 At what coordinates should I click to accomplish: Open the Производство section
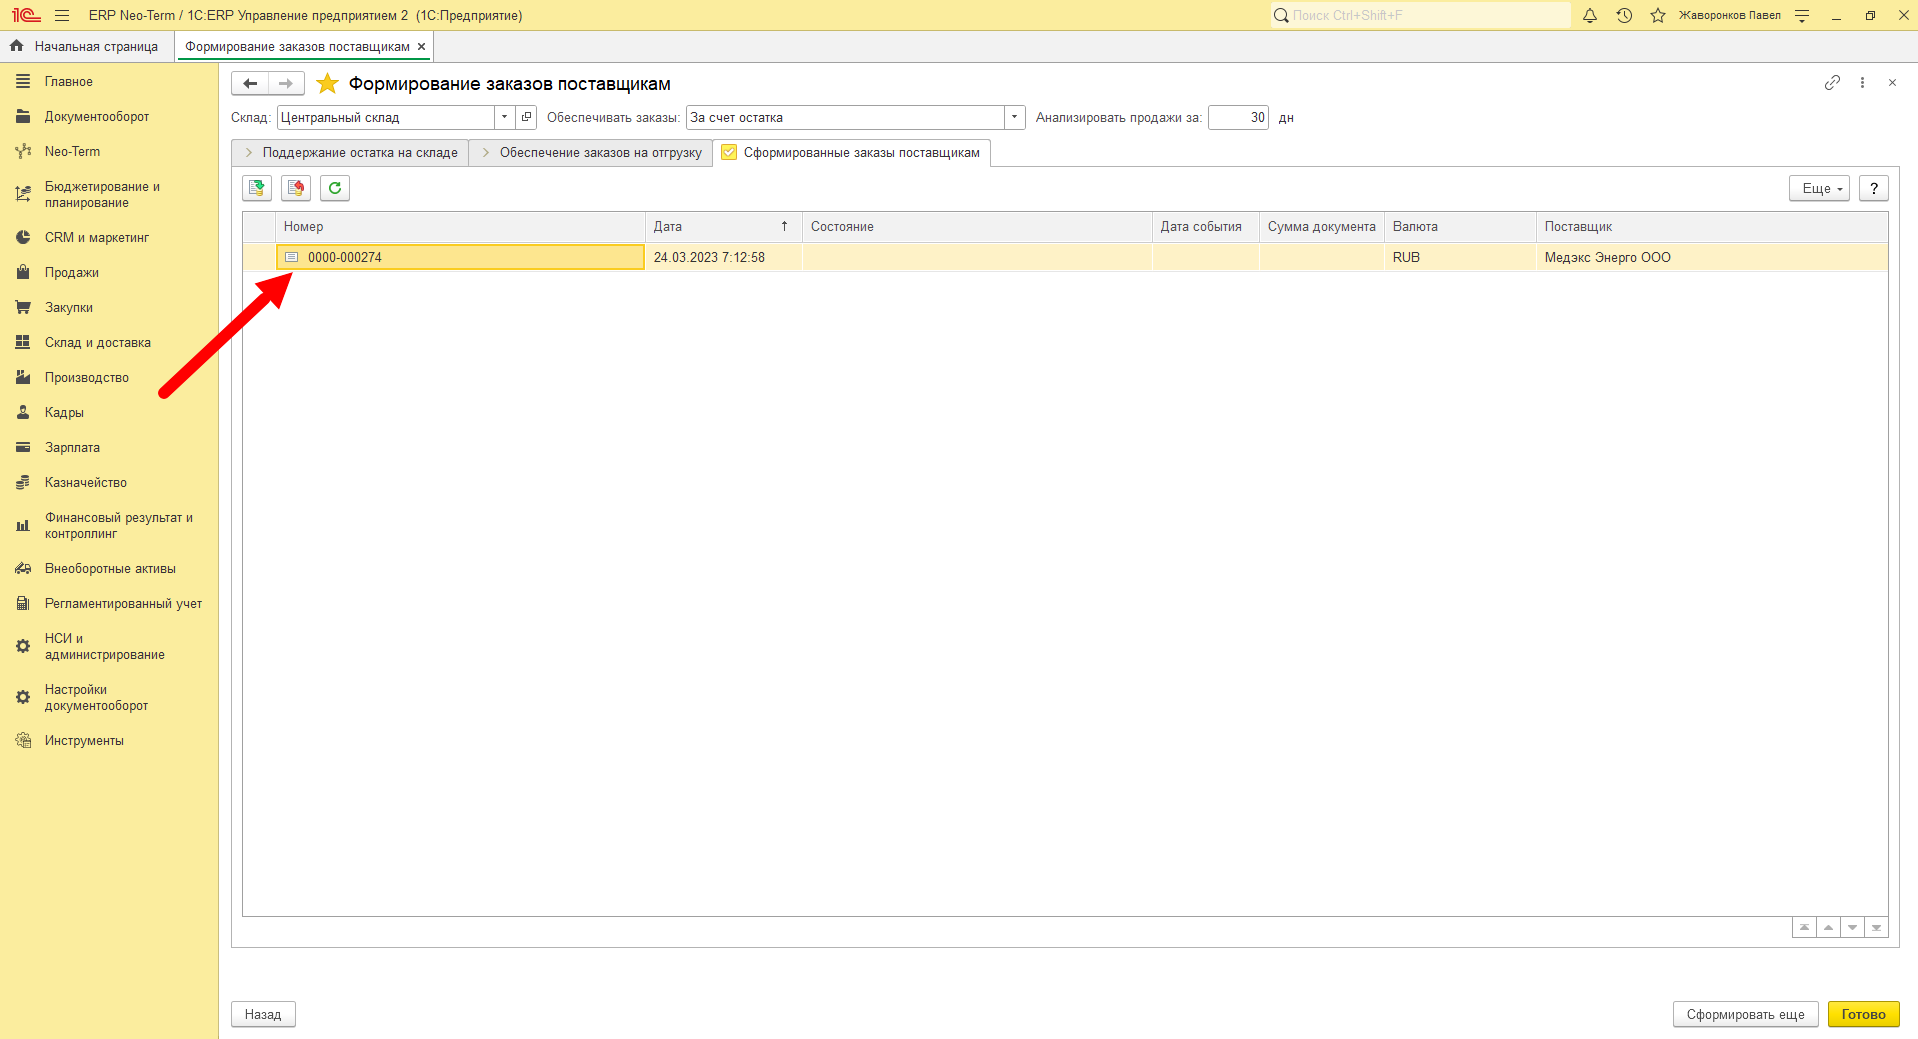[x=86, y=377]
